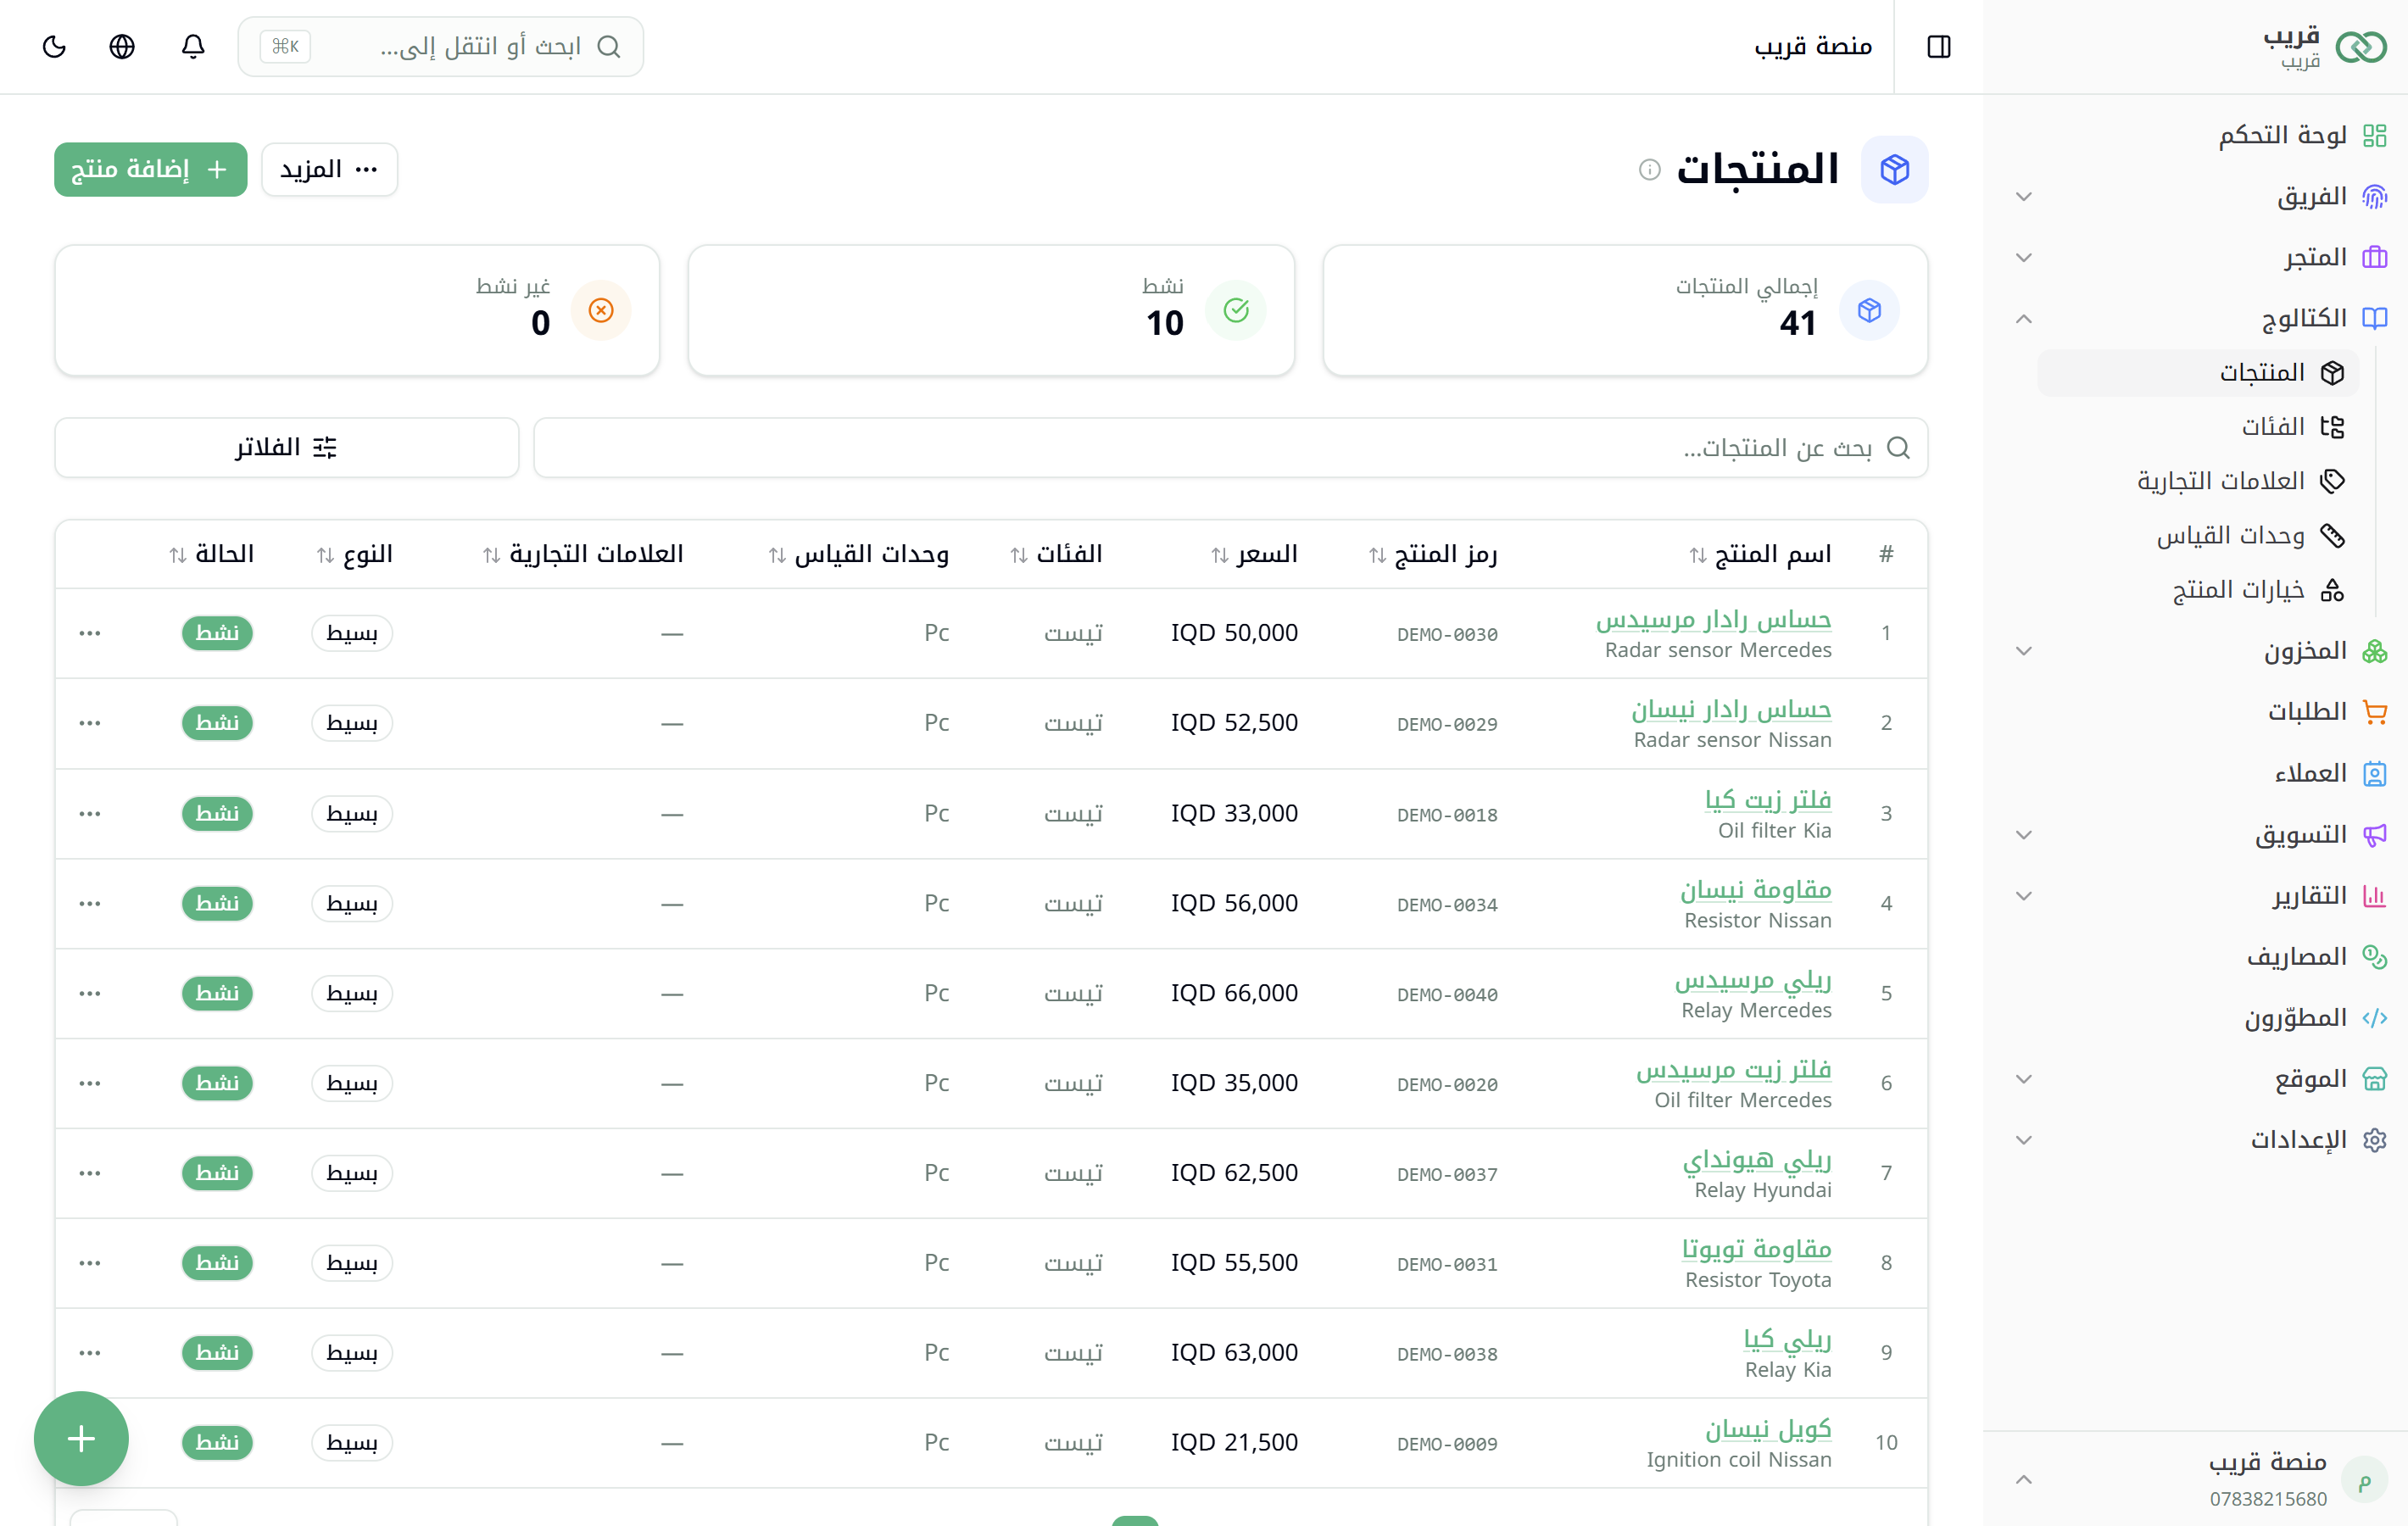Open row actions for Resistor Toyota
This screenshot has height=1526, width=2408.
90,1263
